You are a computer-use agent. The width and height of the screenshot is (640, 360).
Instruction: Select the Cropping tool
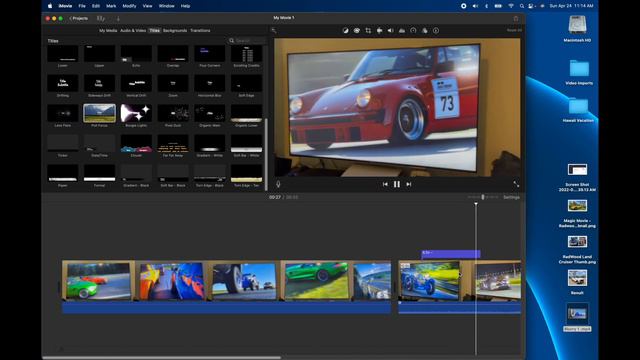(368, 31)
